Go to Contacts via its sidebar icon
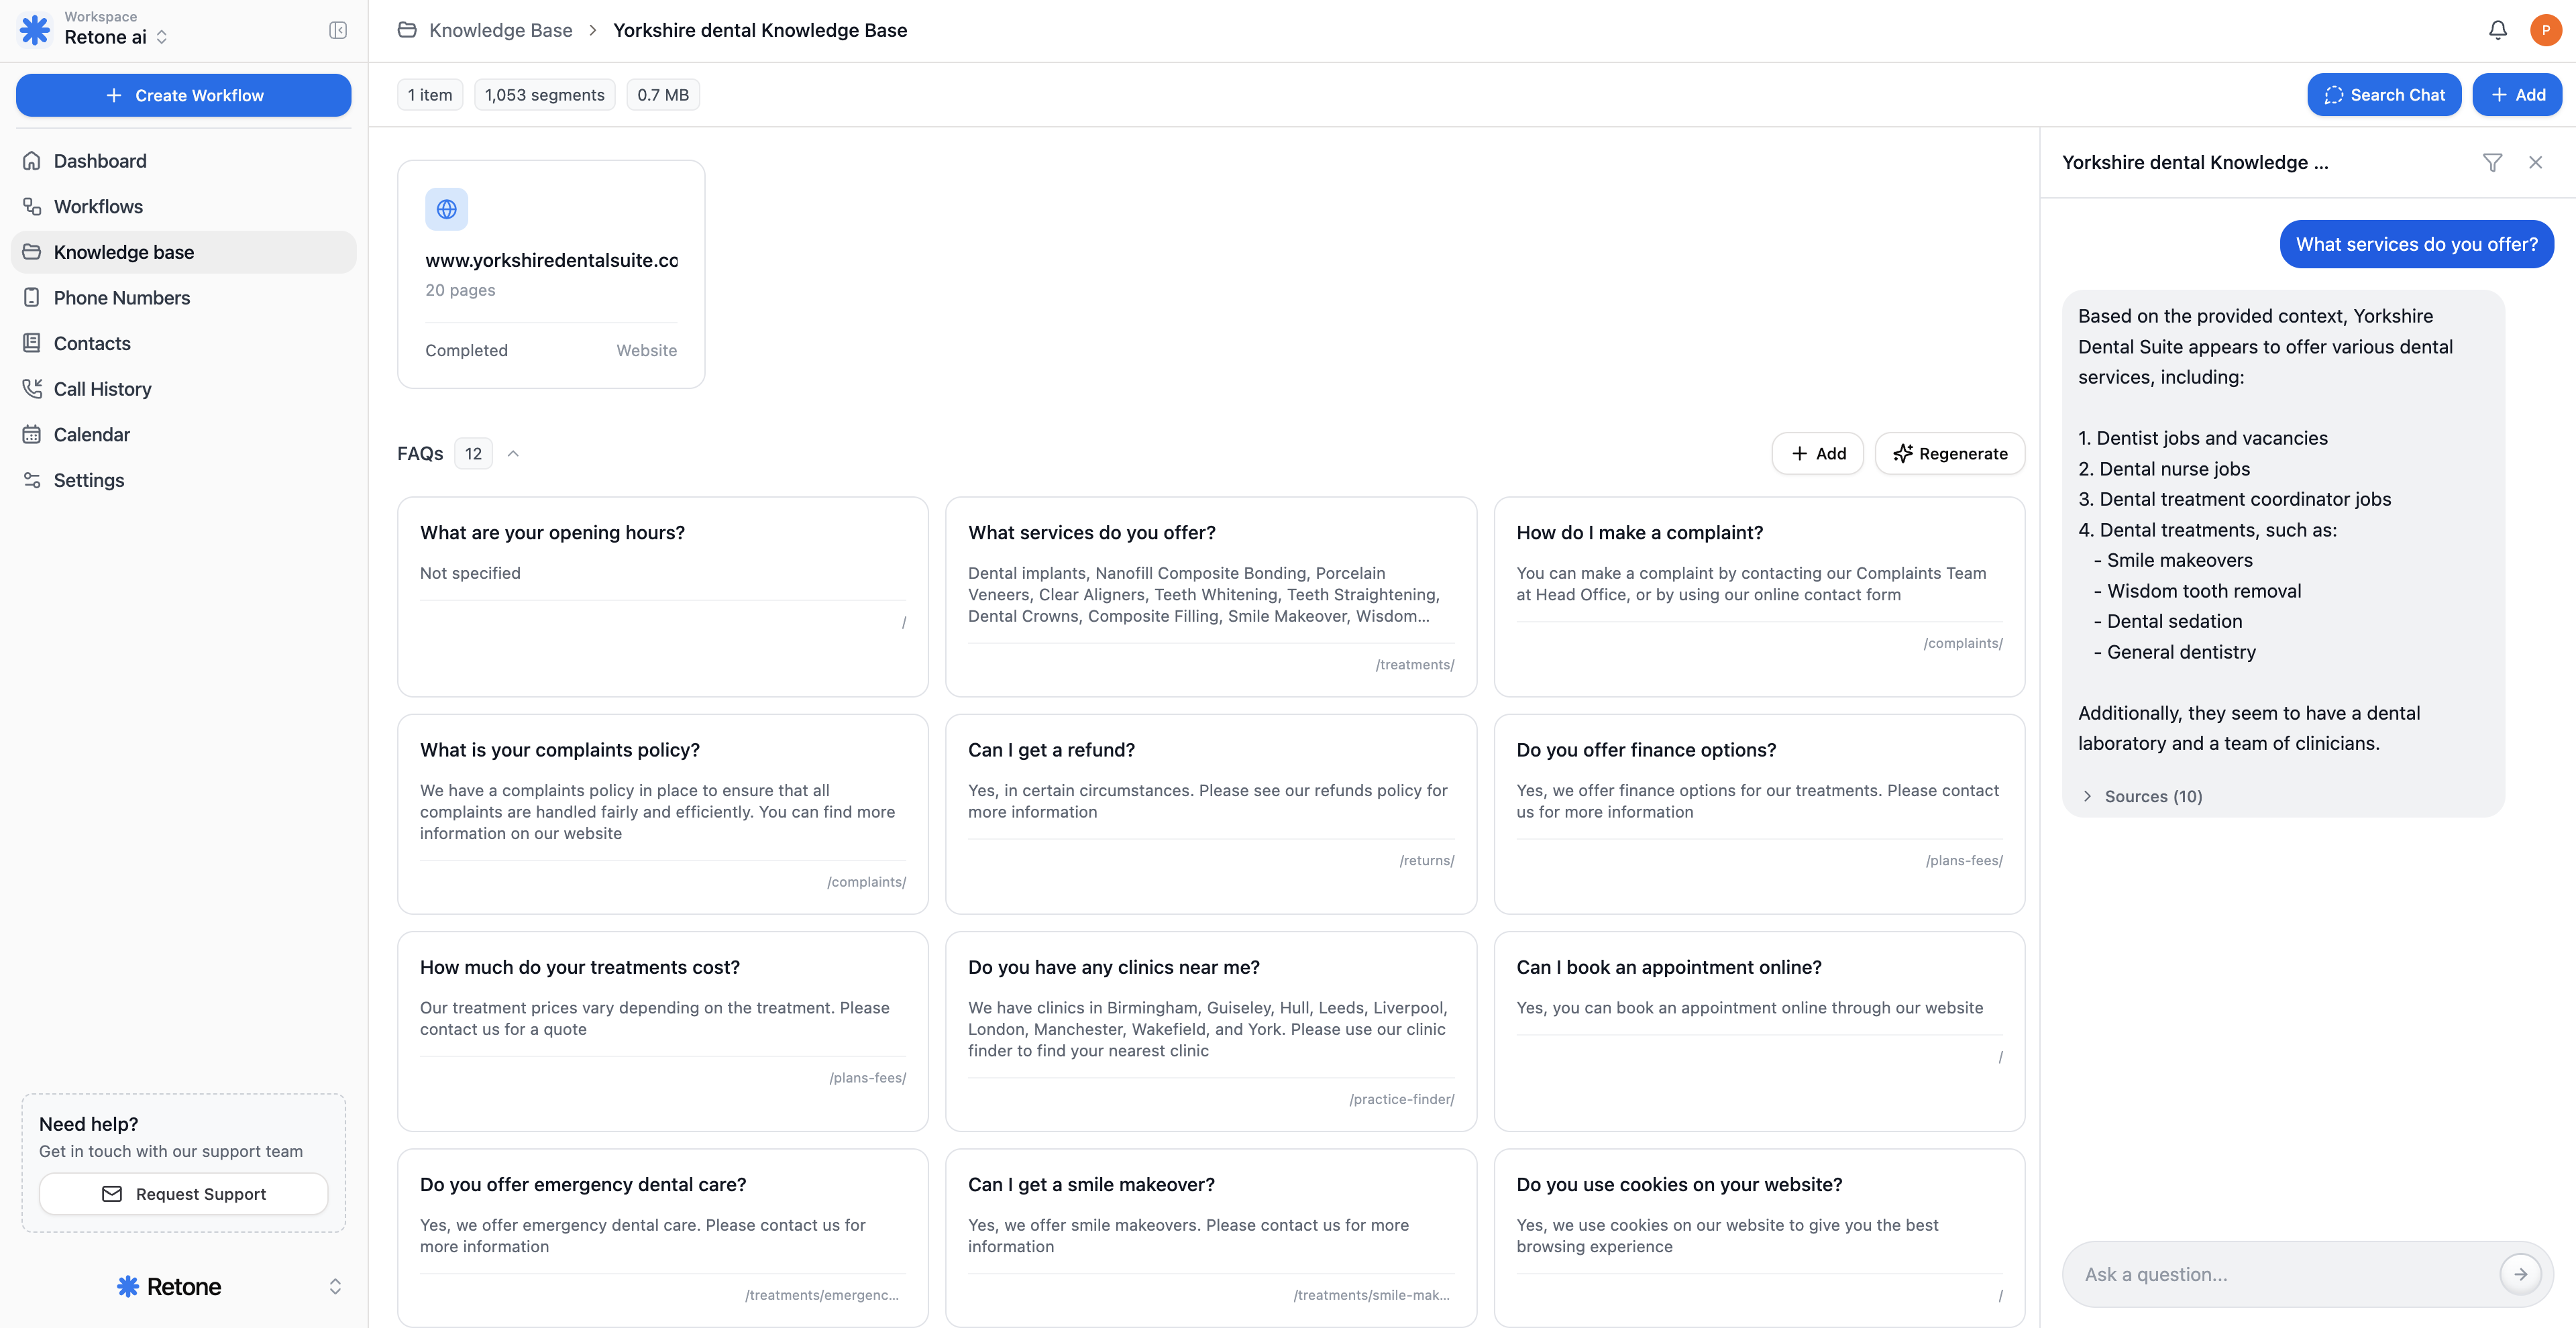 pyautogui.click(x=32, y=343)
